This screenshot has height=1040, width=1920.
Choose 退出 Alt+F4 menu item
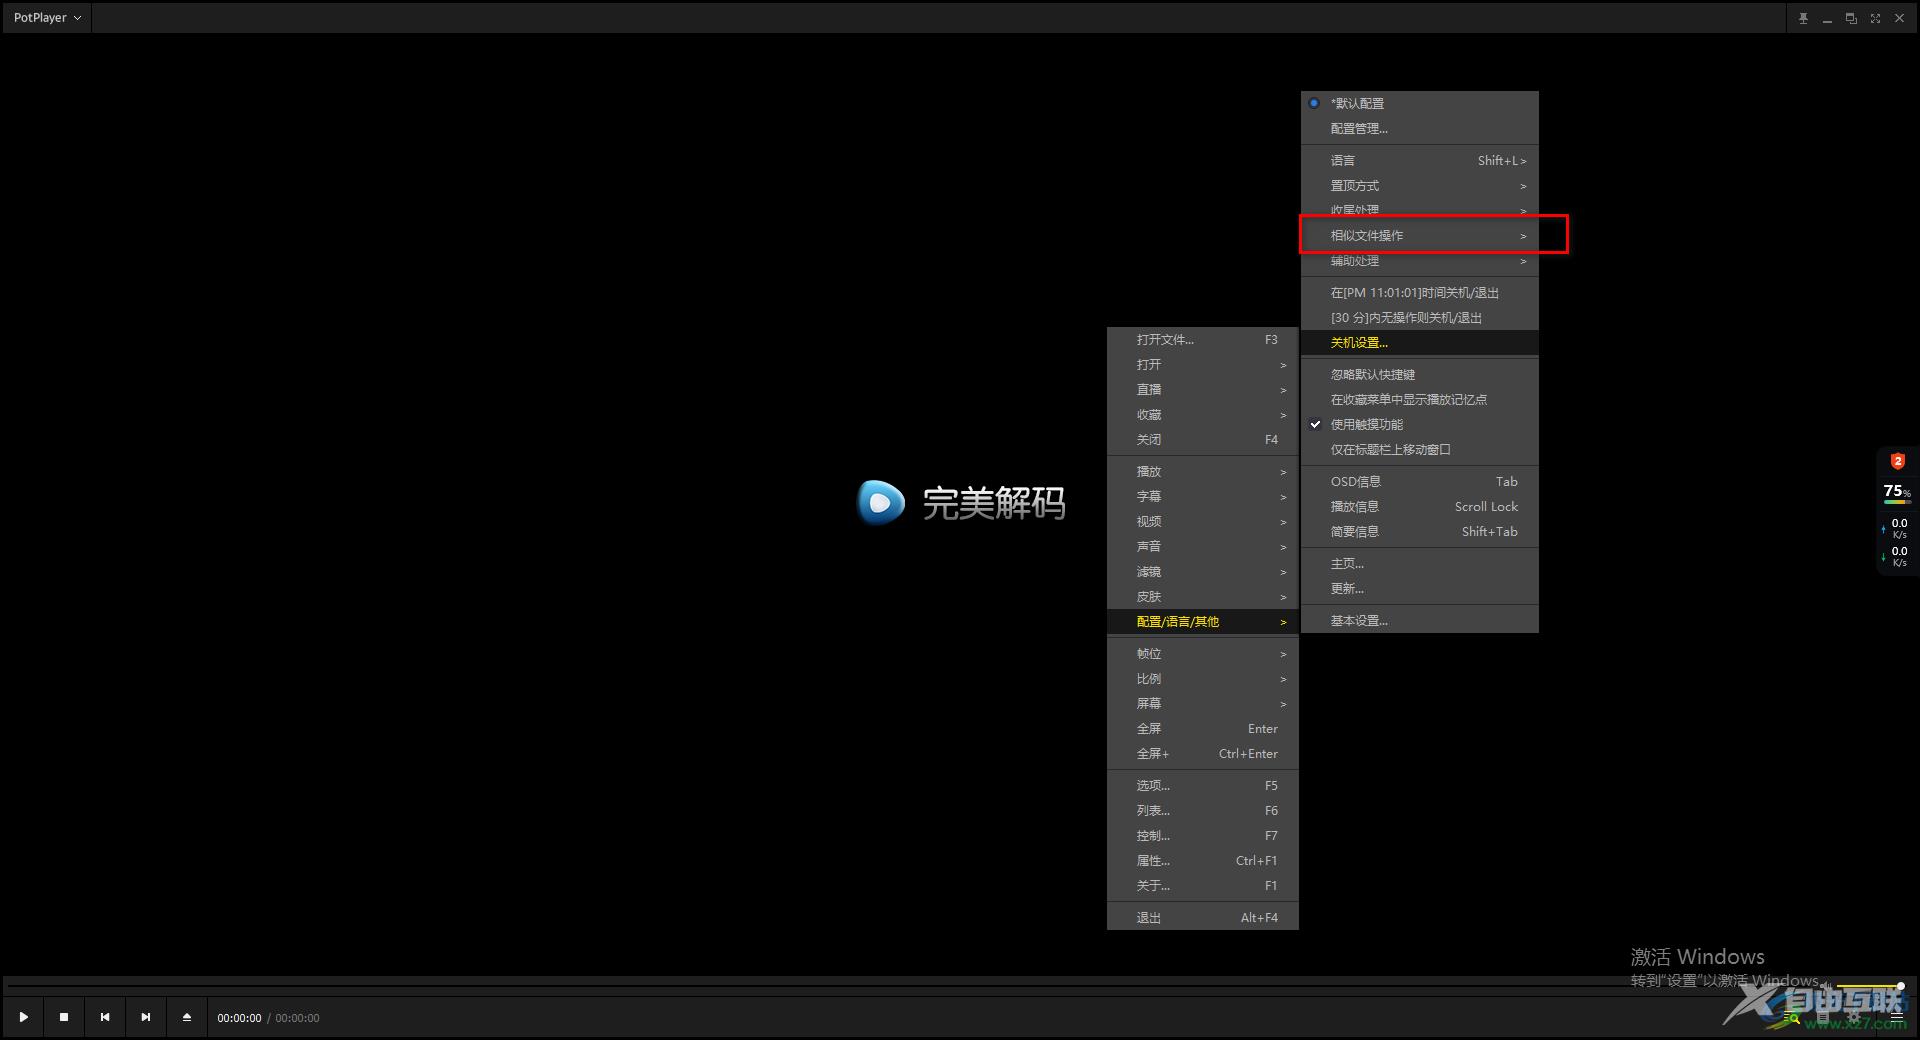[x=1202, y=917]
